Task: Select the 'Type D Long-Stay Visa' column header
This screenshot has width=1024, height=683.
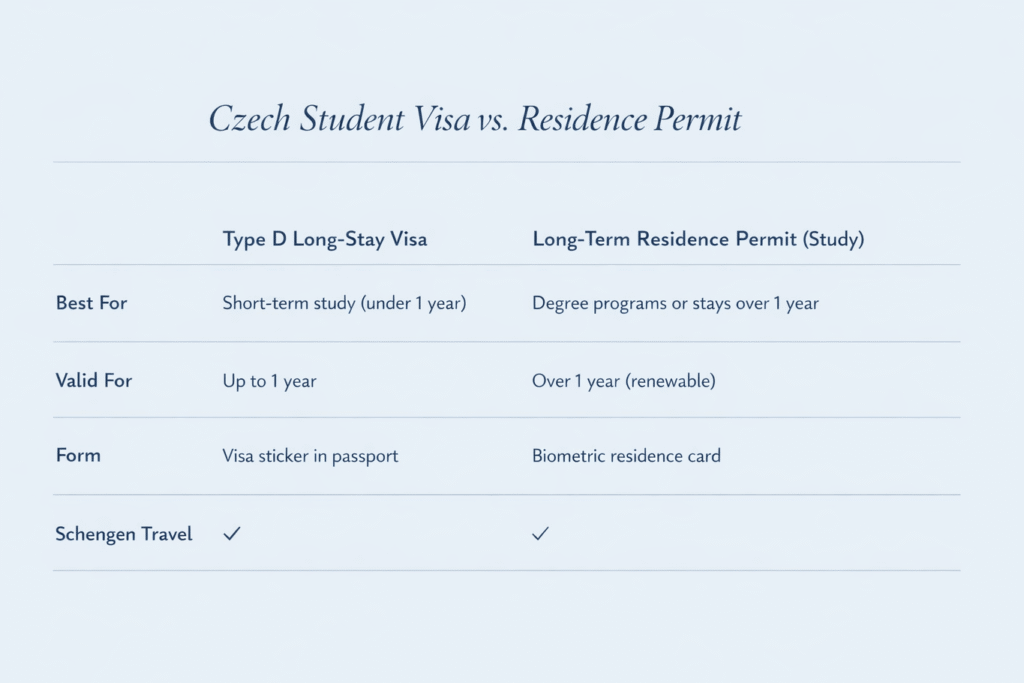Action: (324, 240)
